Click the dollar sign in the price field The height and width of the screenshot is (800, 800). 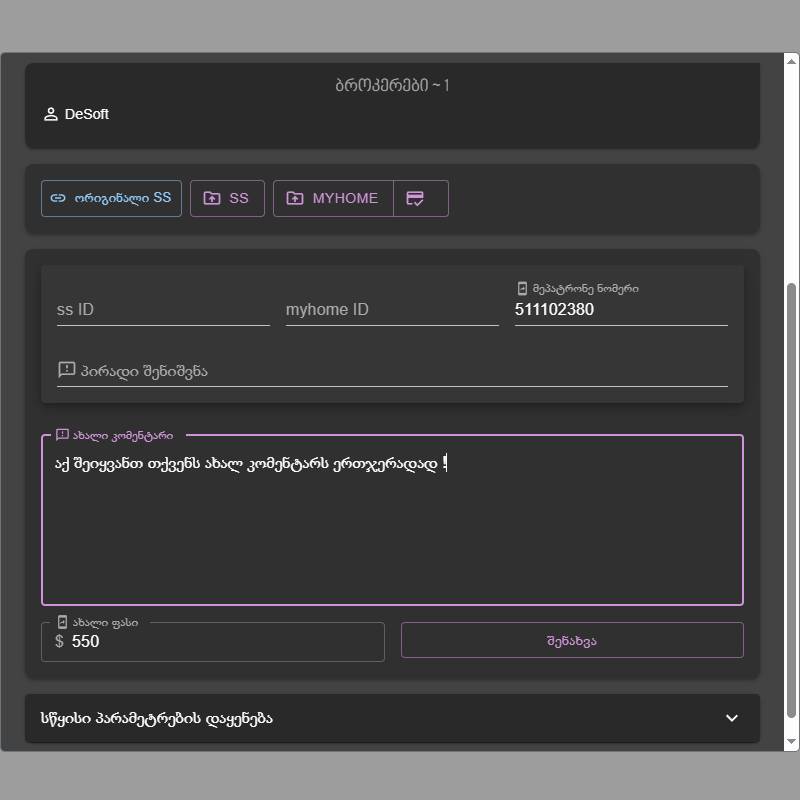[59, 641]
